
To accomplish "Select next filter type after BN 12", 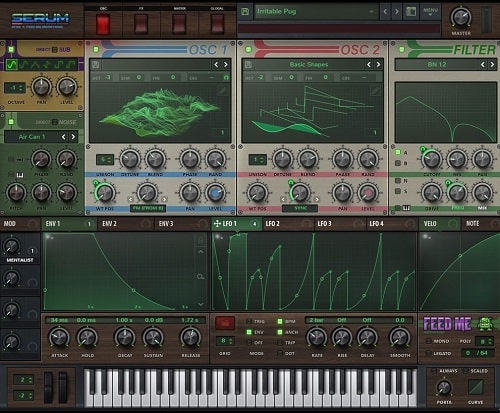I will [492, 64].
